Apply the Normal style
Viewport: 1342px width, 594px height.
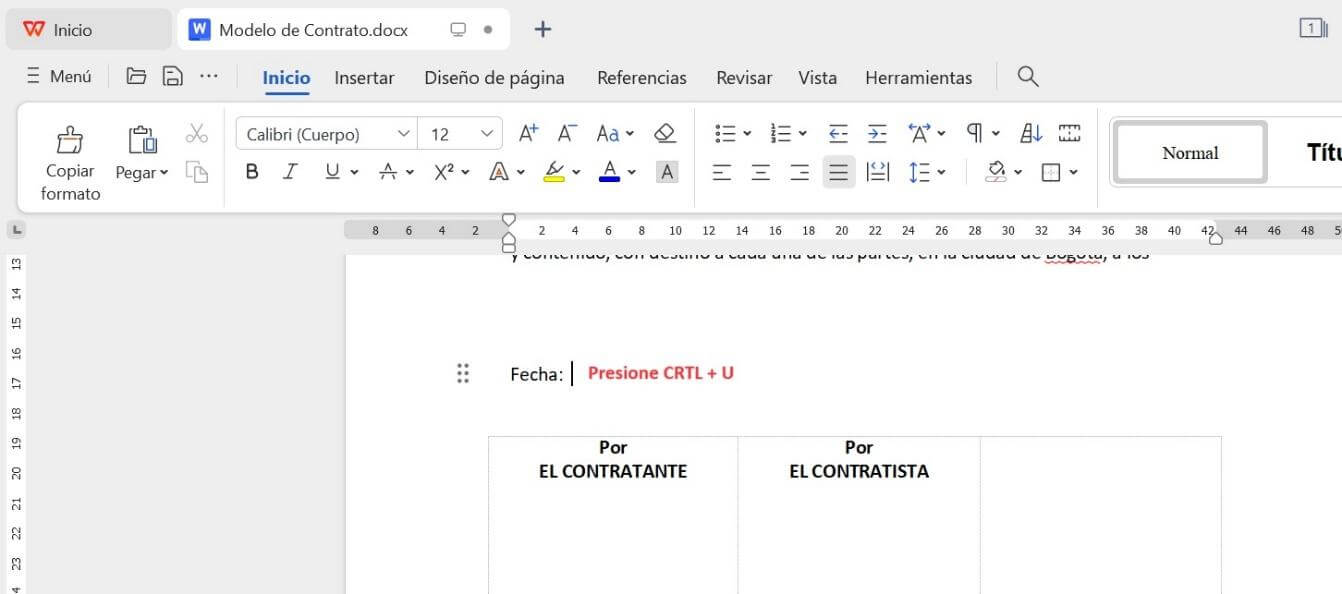1189,152
